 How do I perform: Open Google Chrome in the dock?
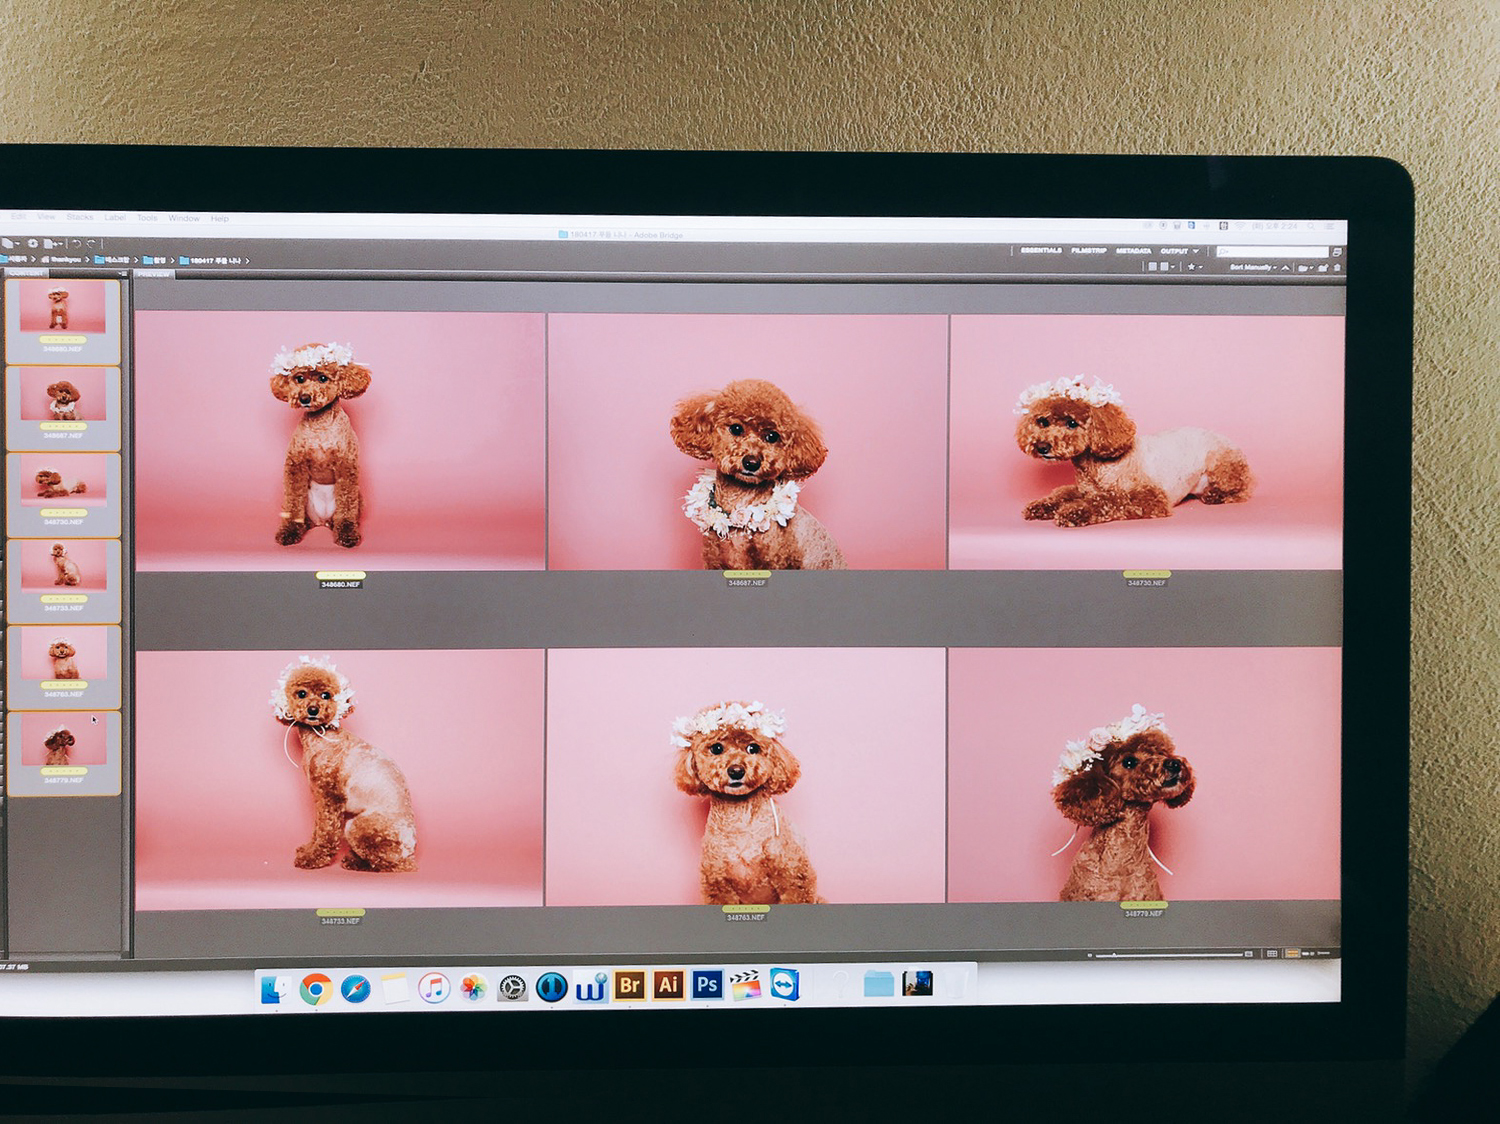[x=316, y=989]
